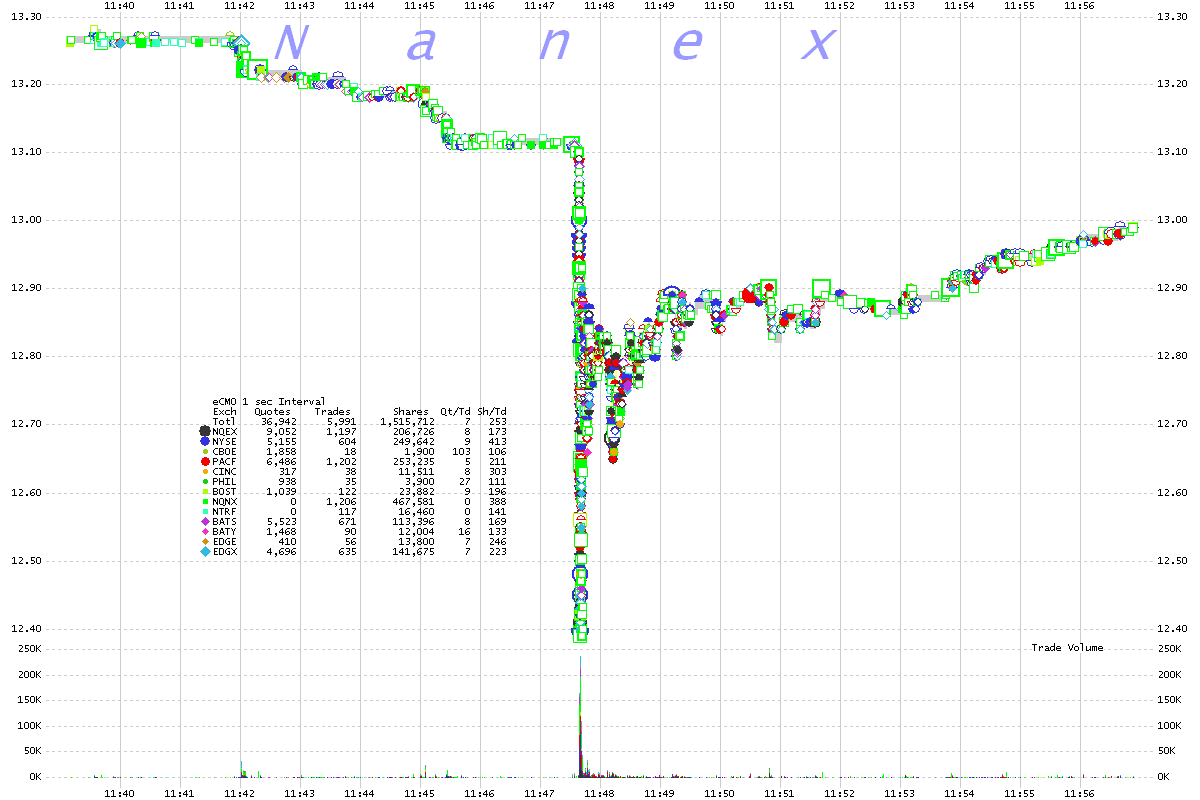The height and width of the screenshot is (800, 1200).
Task: Click the blue NYSE legend circle
Action: 205,440
